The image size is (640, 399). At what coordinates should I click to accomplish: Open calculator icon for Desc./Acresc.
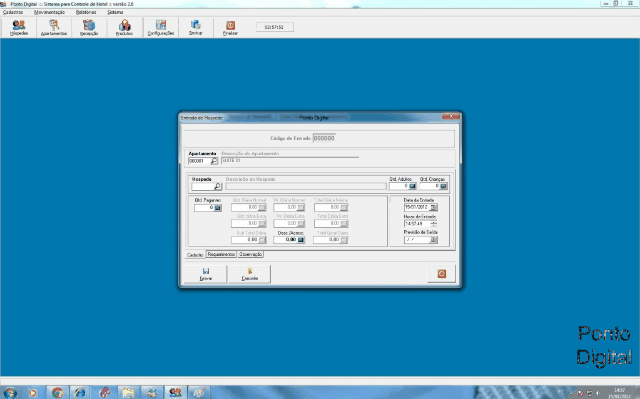tap(300, 240)
